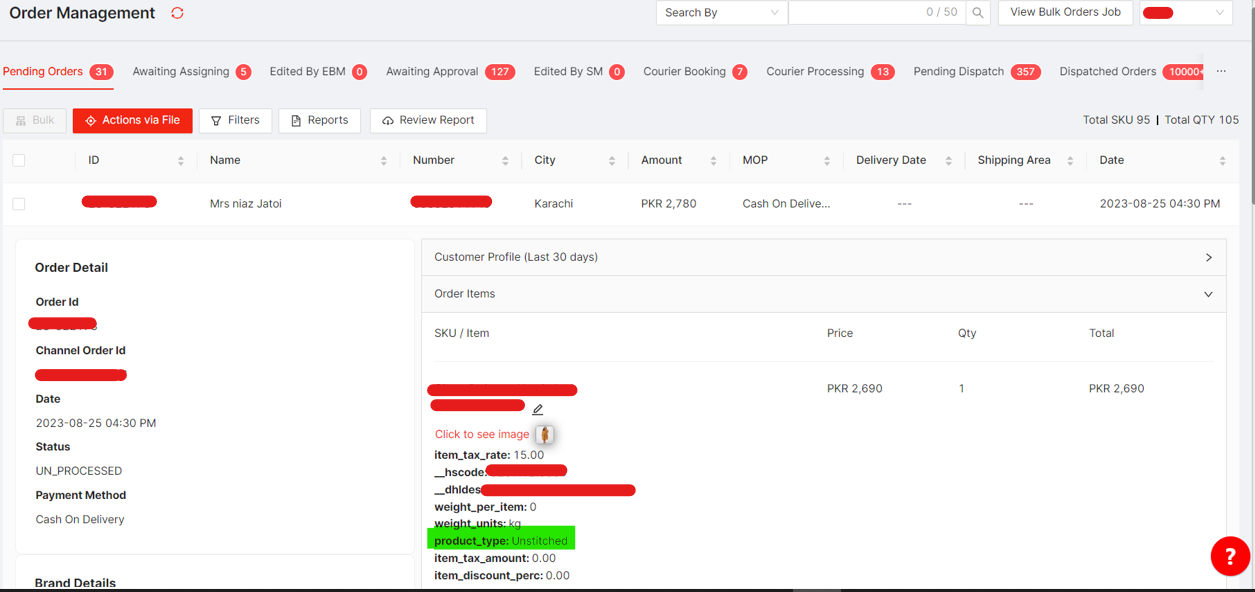Sort the Amount column using arrows

click(713, 161)
